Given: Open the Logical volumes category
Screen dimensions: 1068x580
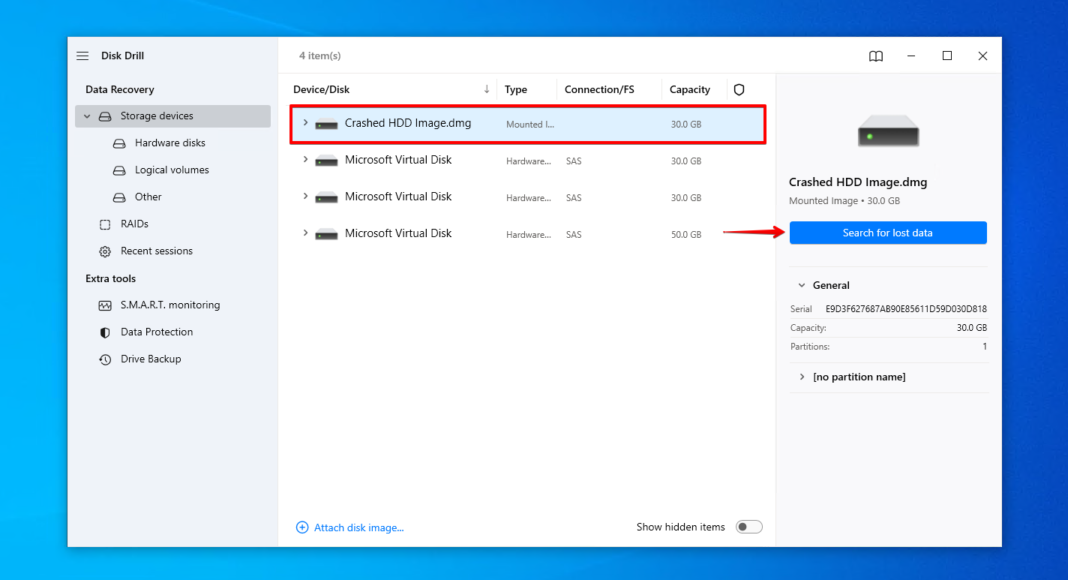Looking at the screenshot, I should [x=172, y=169].
